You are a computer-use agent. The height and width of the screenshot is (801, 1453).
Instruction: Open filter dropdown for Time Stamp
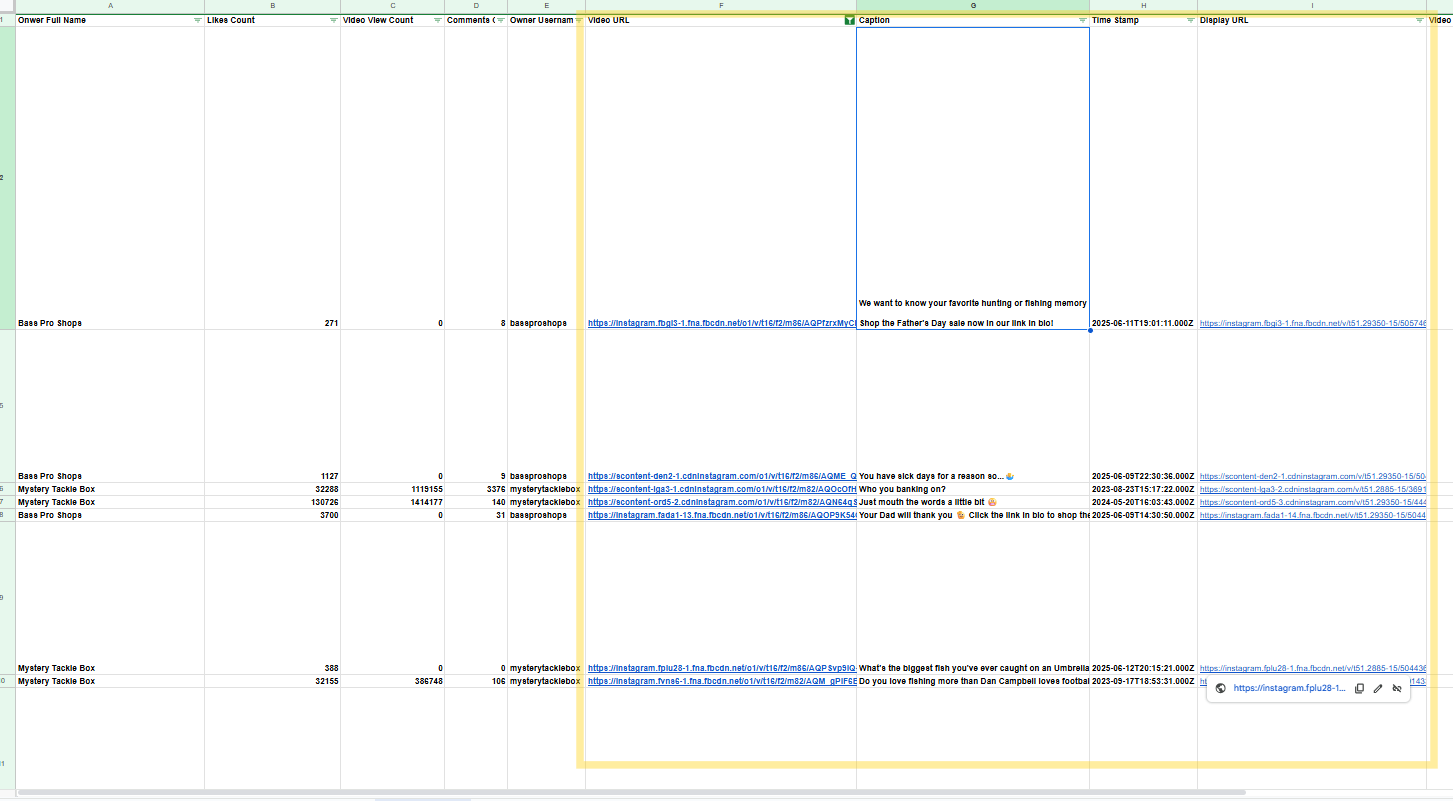[1190, 20]
